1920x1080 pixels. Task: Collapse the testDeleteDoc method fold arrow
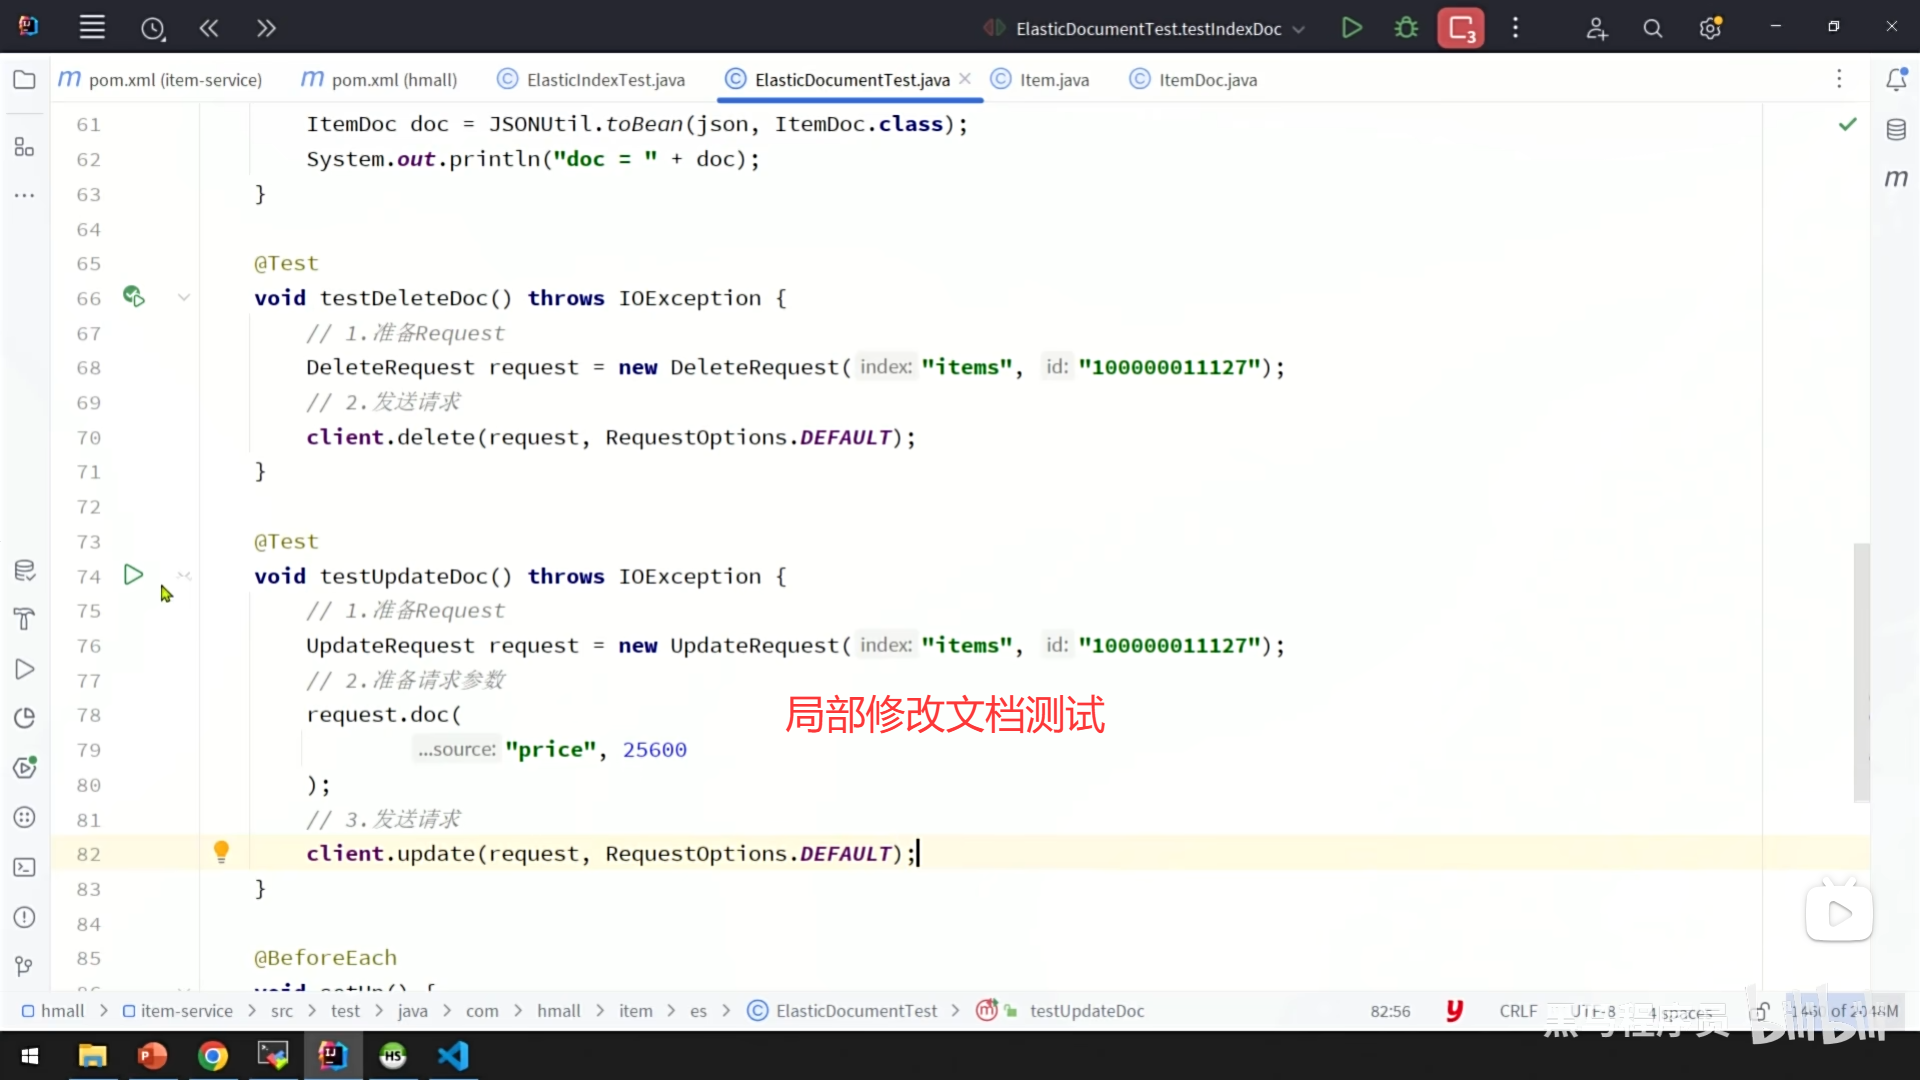(184, 297)
